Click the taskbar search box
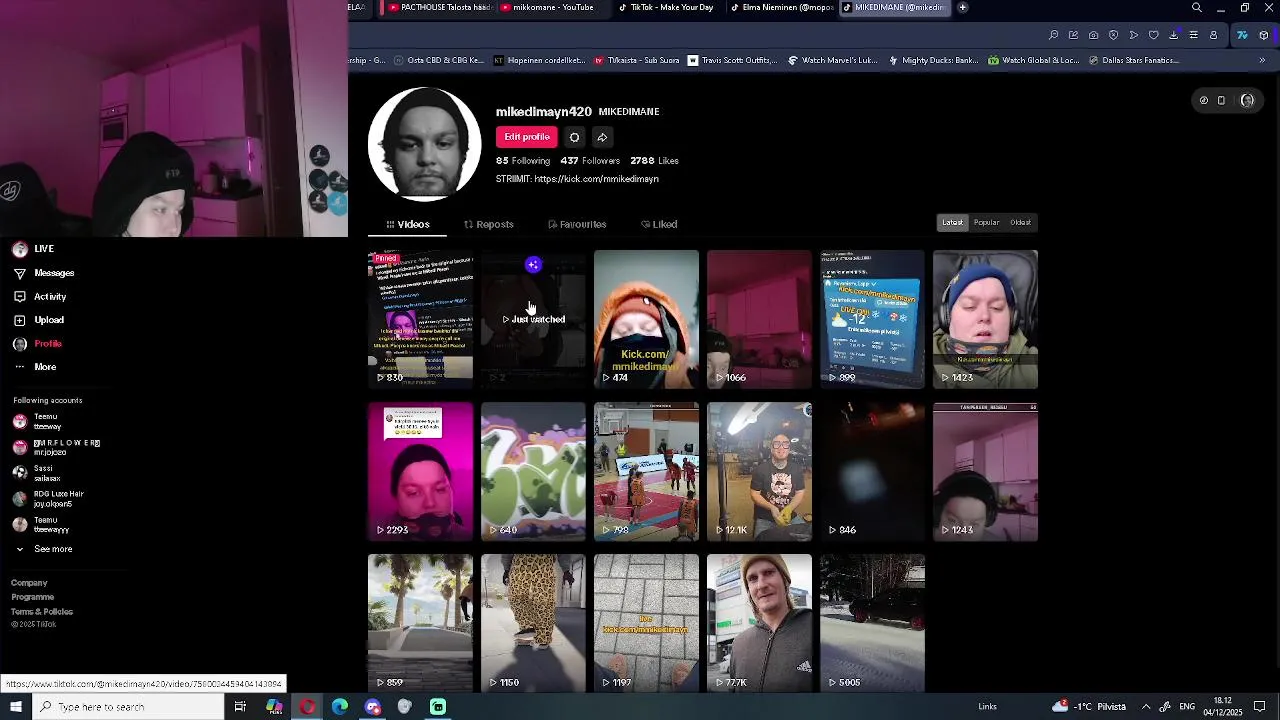This screenshot has width=1280, height=720. pyautogui.click(x=127, y=707)
